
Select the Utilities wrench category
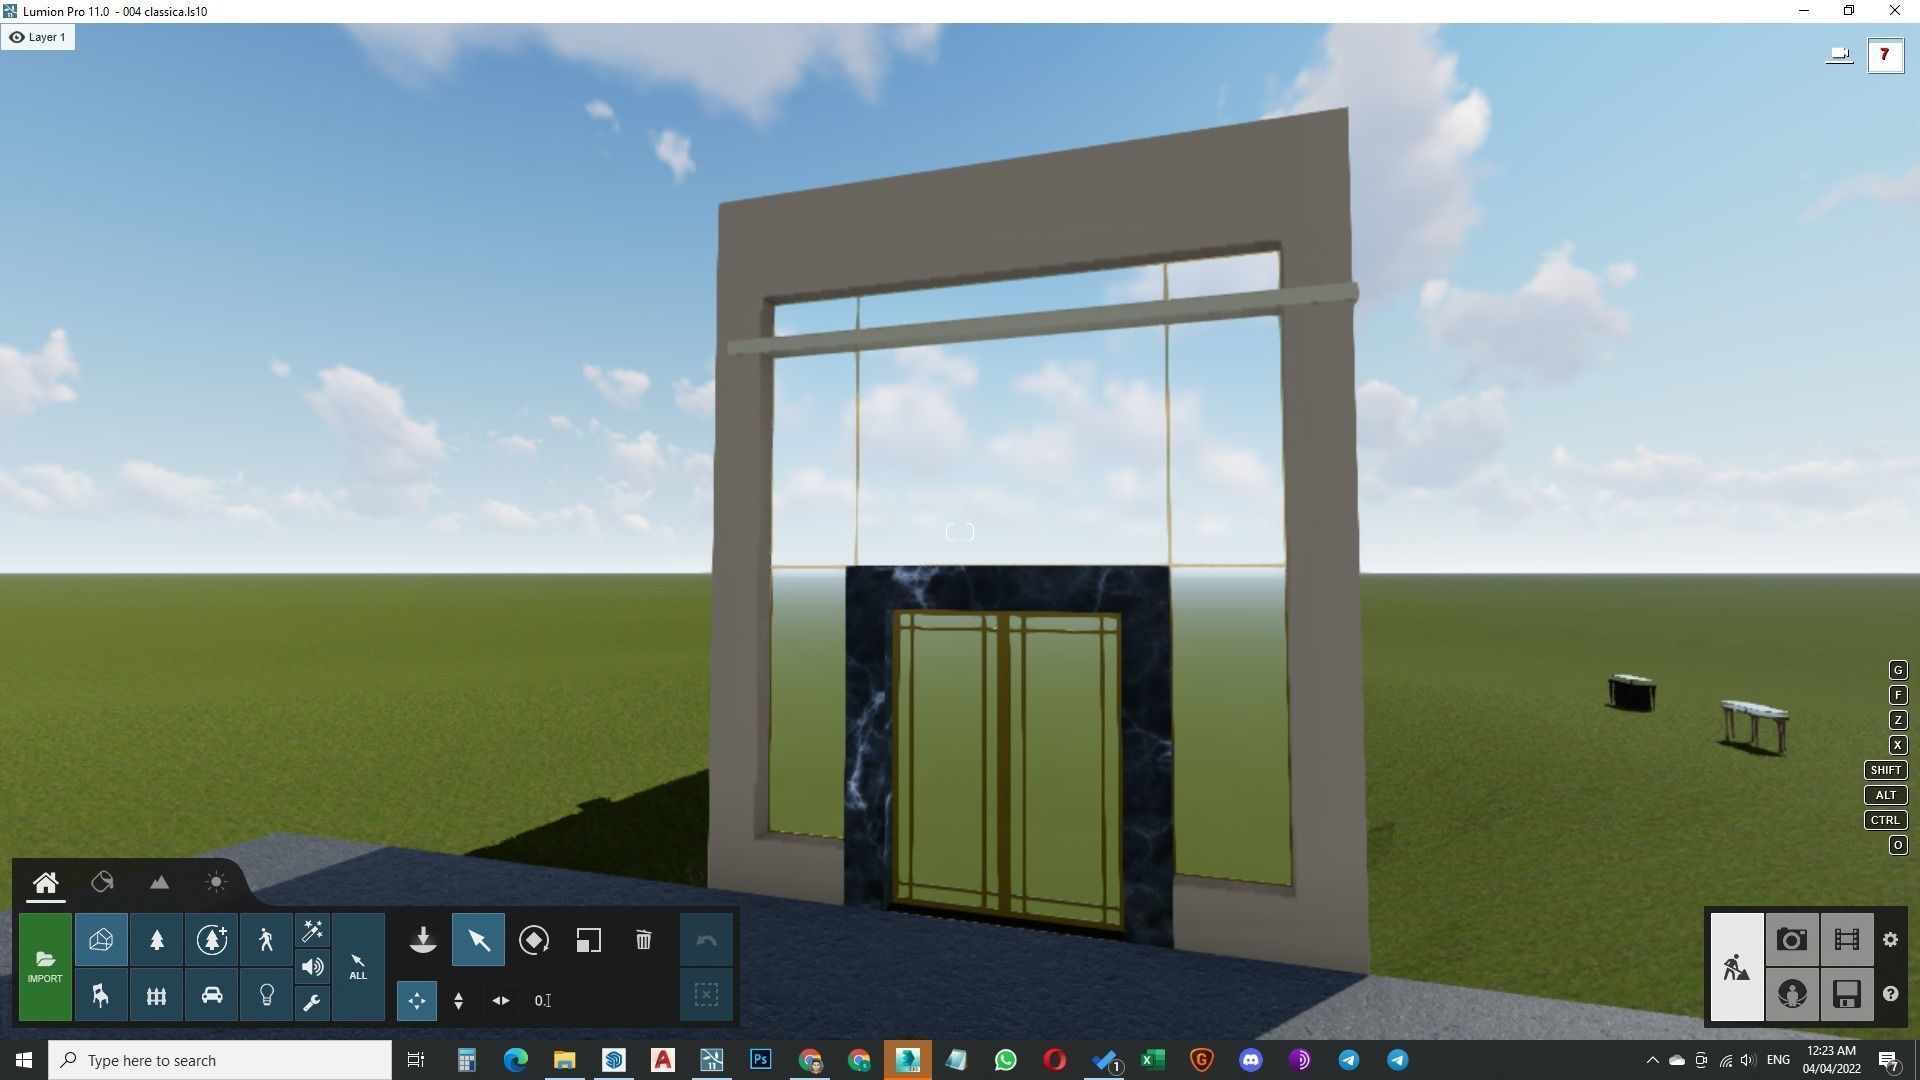click(x=312, y=1003)
